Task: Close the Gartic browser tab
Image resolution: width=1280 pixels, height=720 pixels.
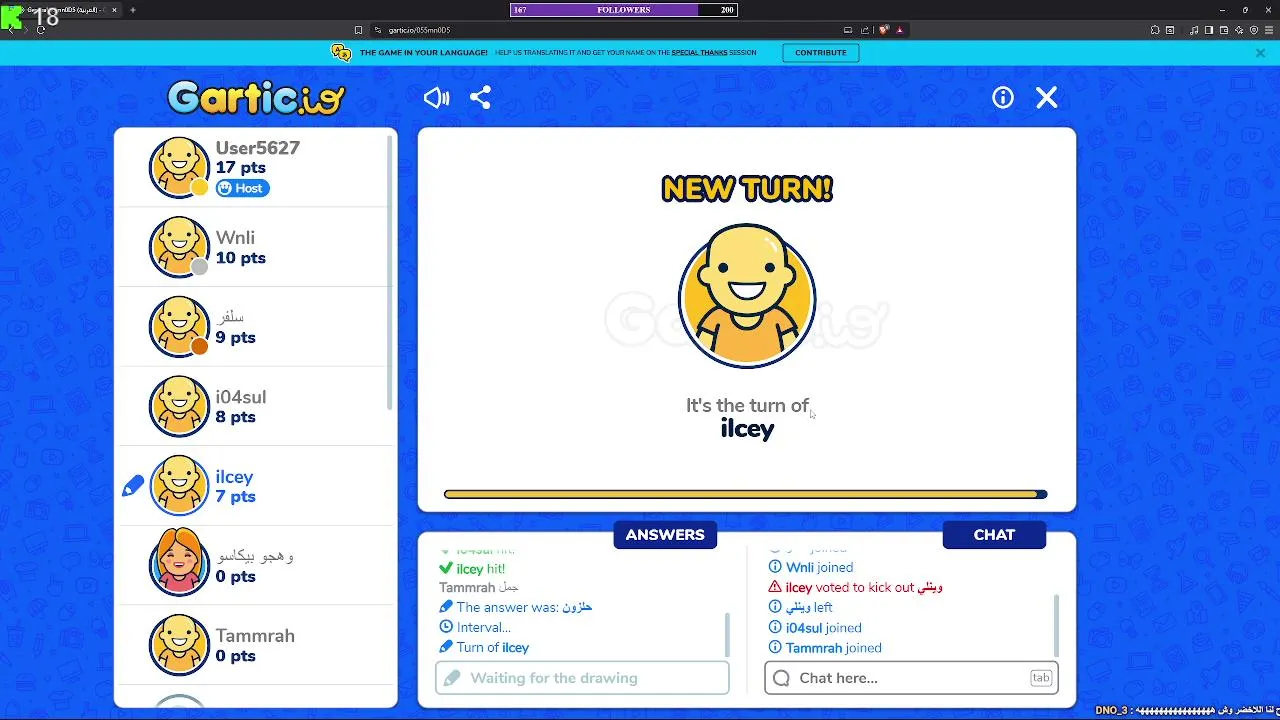Action: (114, 10)
